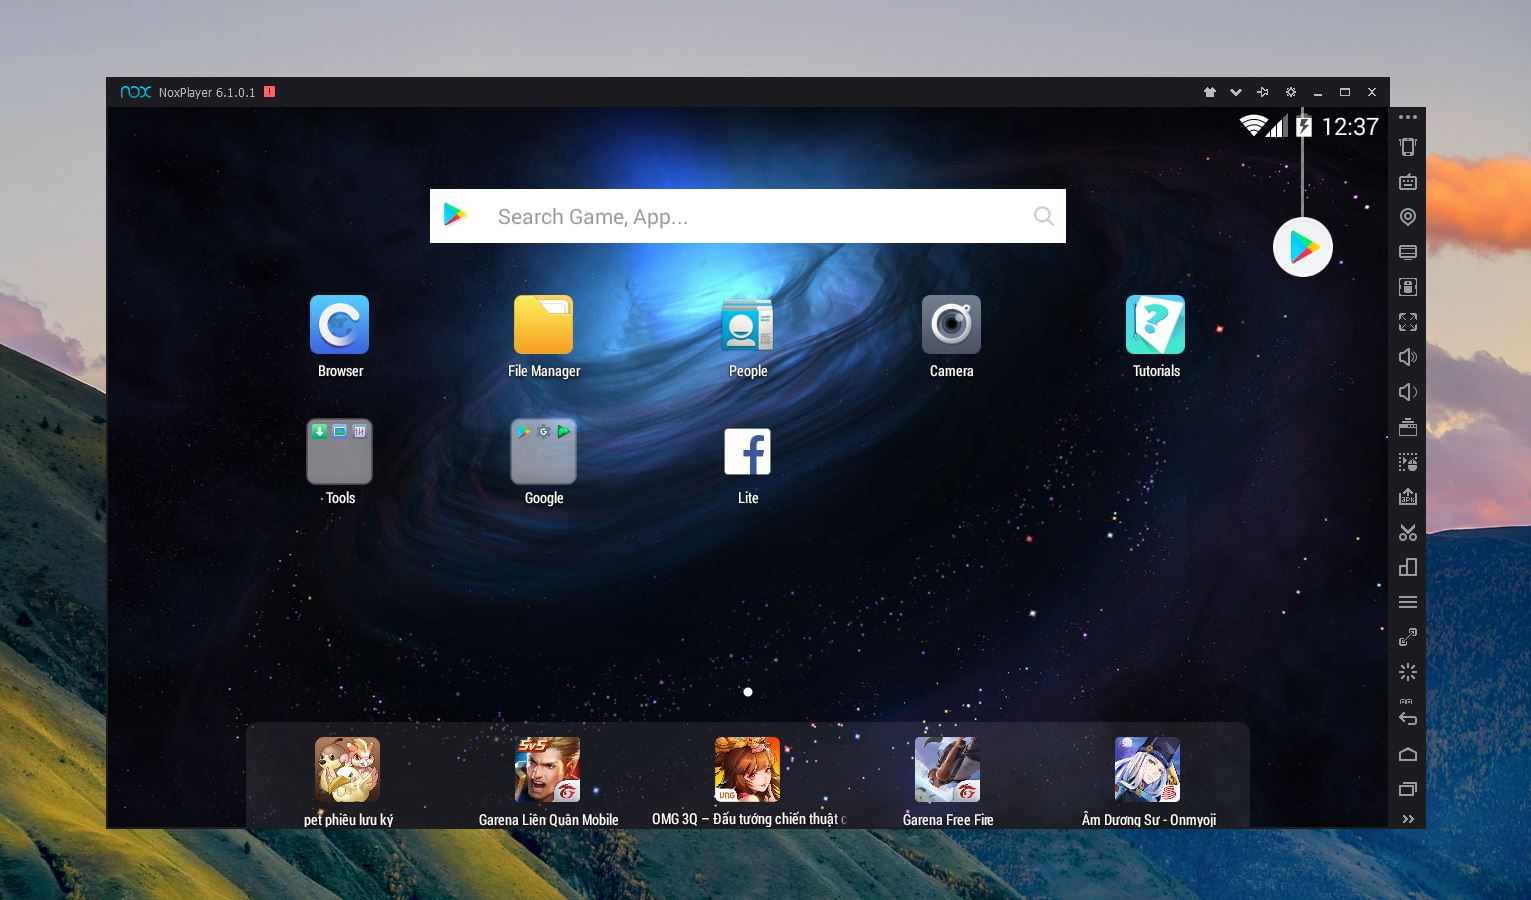The image size is (1531, 900).
Task: Pin the NoxPlayer window on top
Action: tap(1263, 92)
